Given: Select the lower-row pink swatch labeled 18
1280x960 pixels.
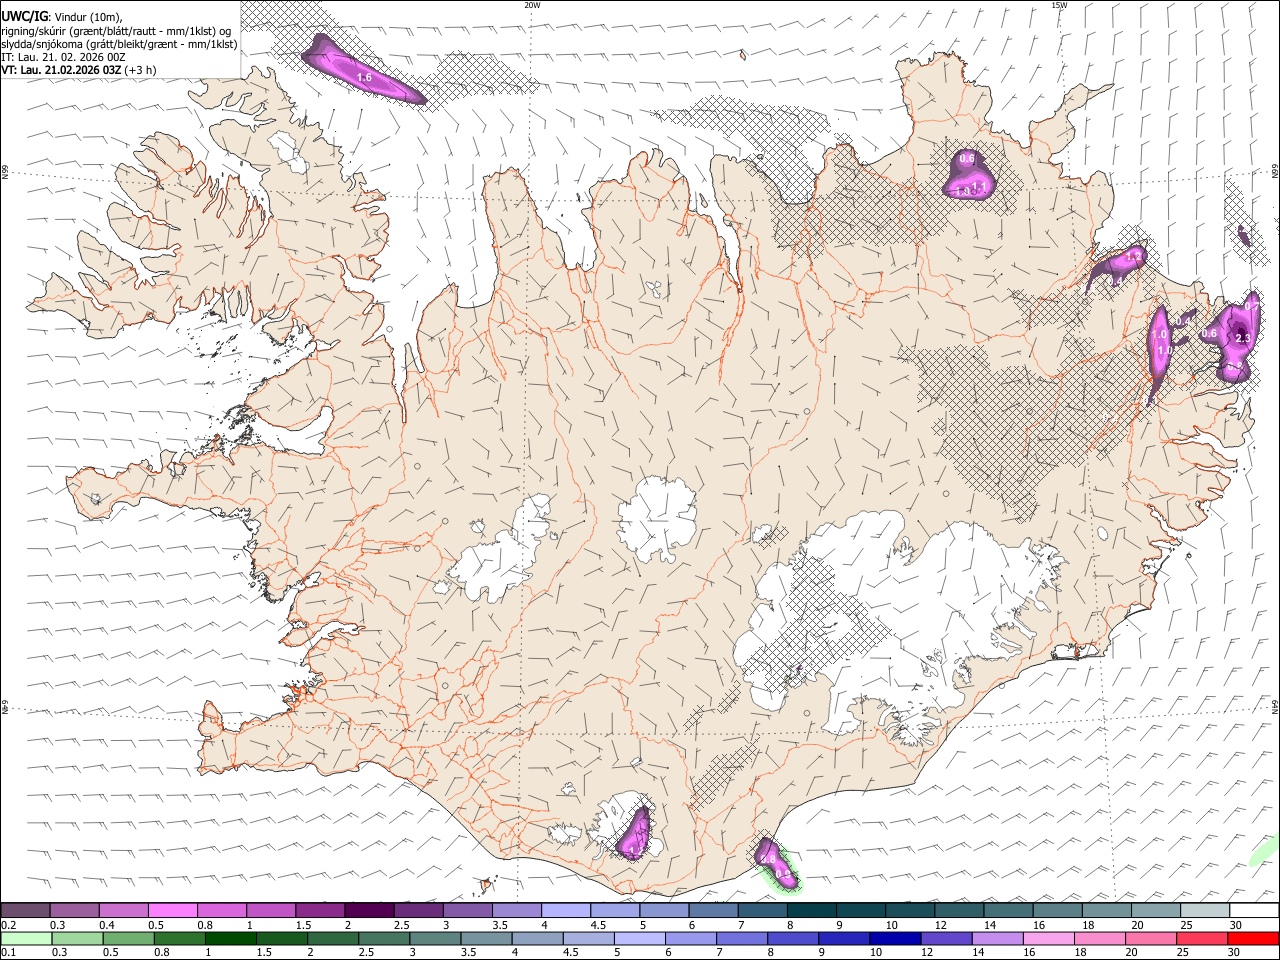Looking at the screenshot, I should coord(1099,938).
